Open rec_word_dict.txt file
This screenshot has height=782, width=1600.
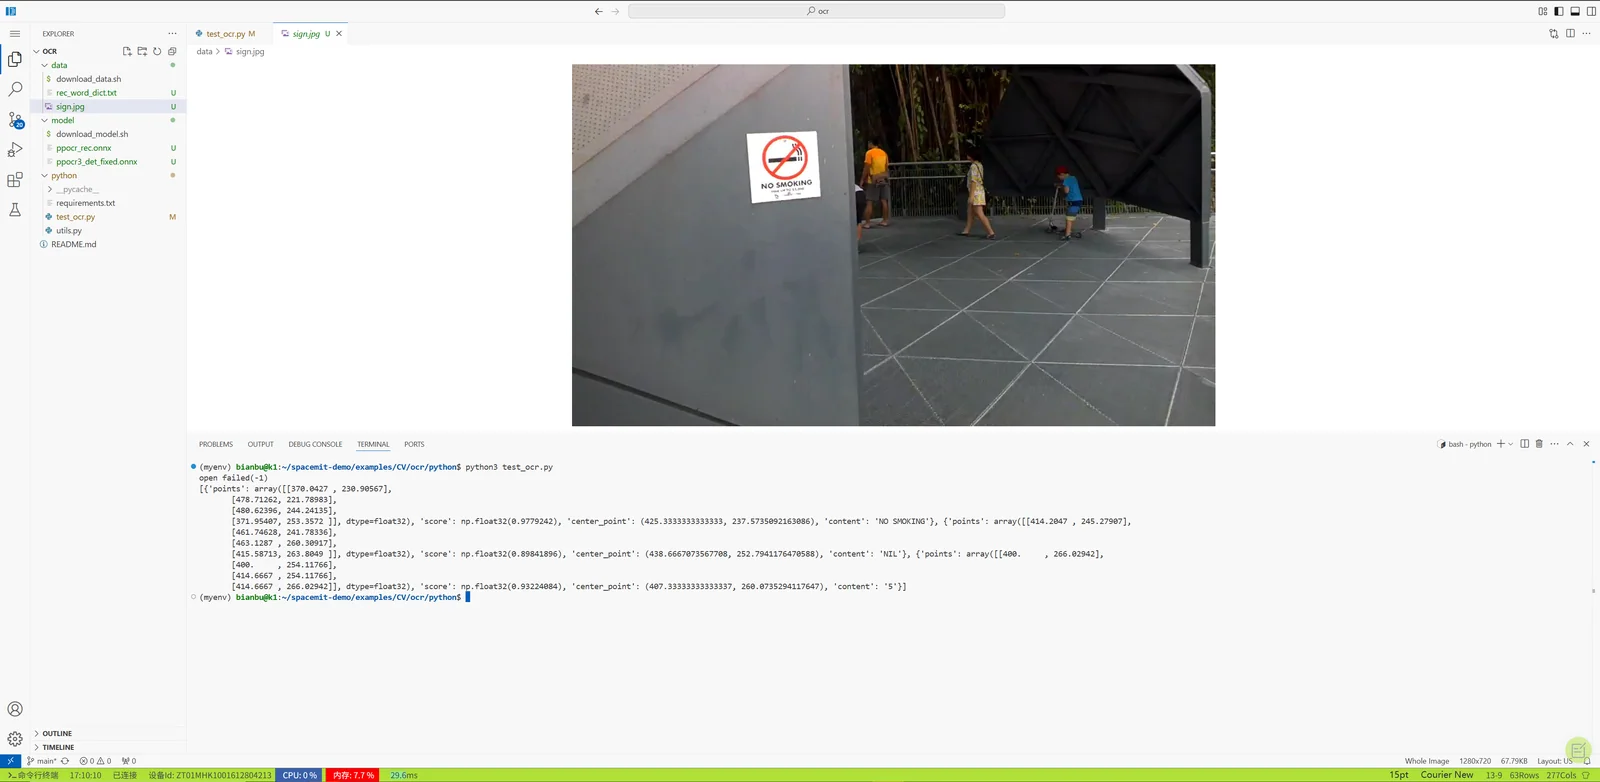(x=86, y=93)
